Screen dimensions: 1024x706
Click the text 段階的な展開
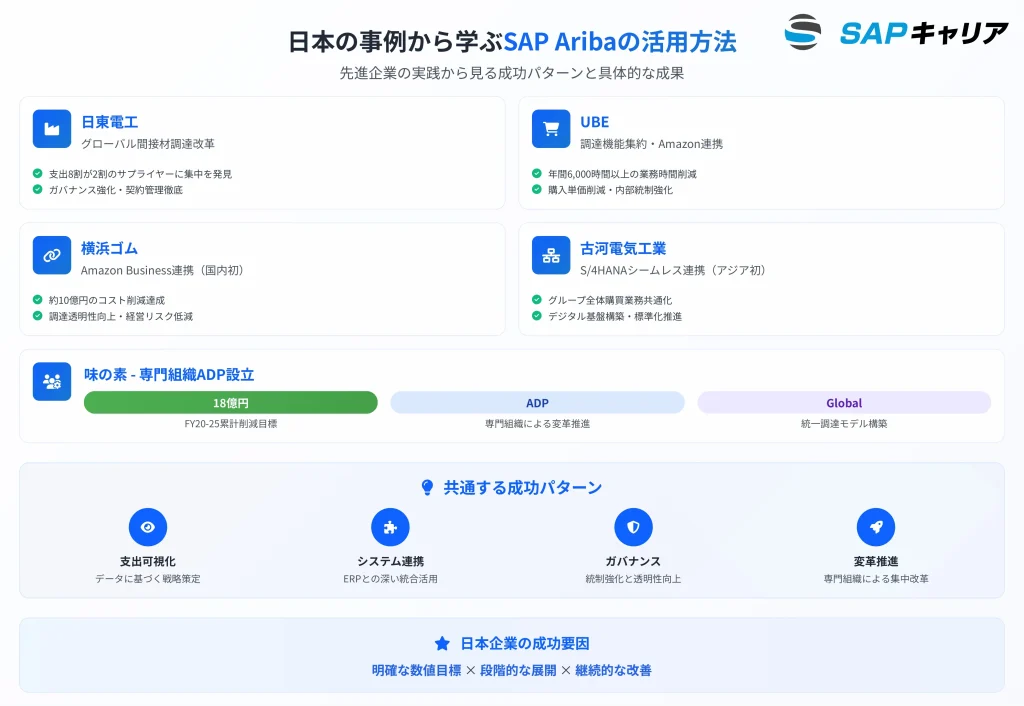click(x=519, y=671)
